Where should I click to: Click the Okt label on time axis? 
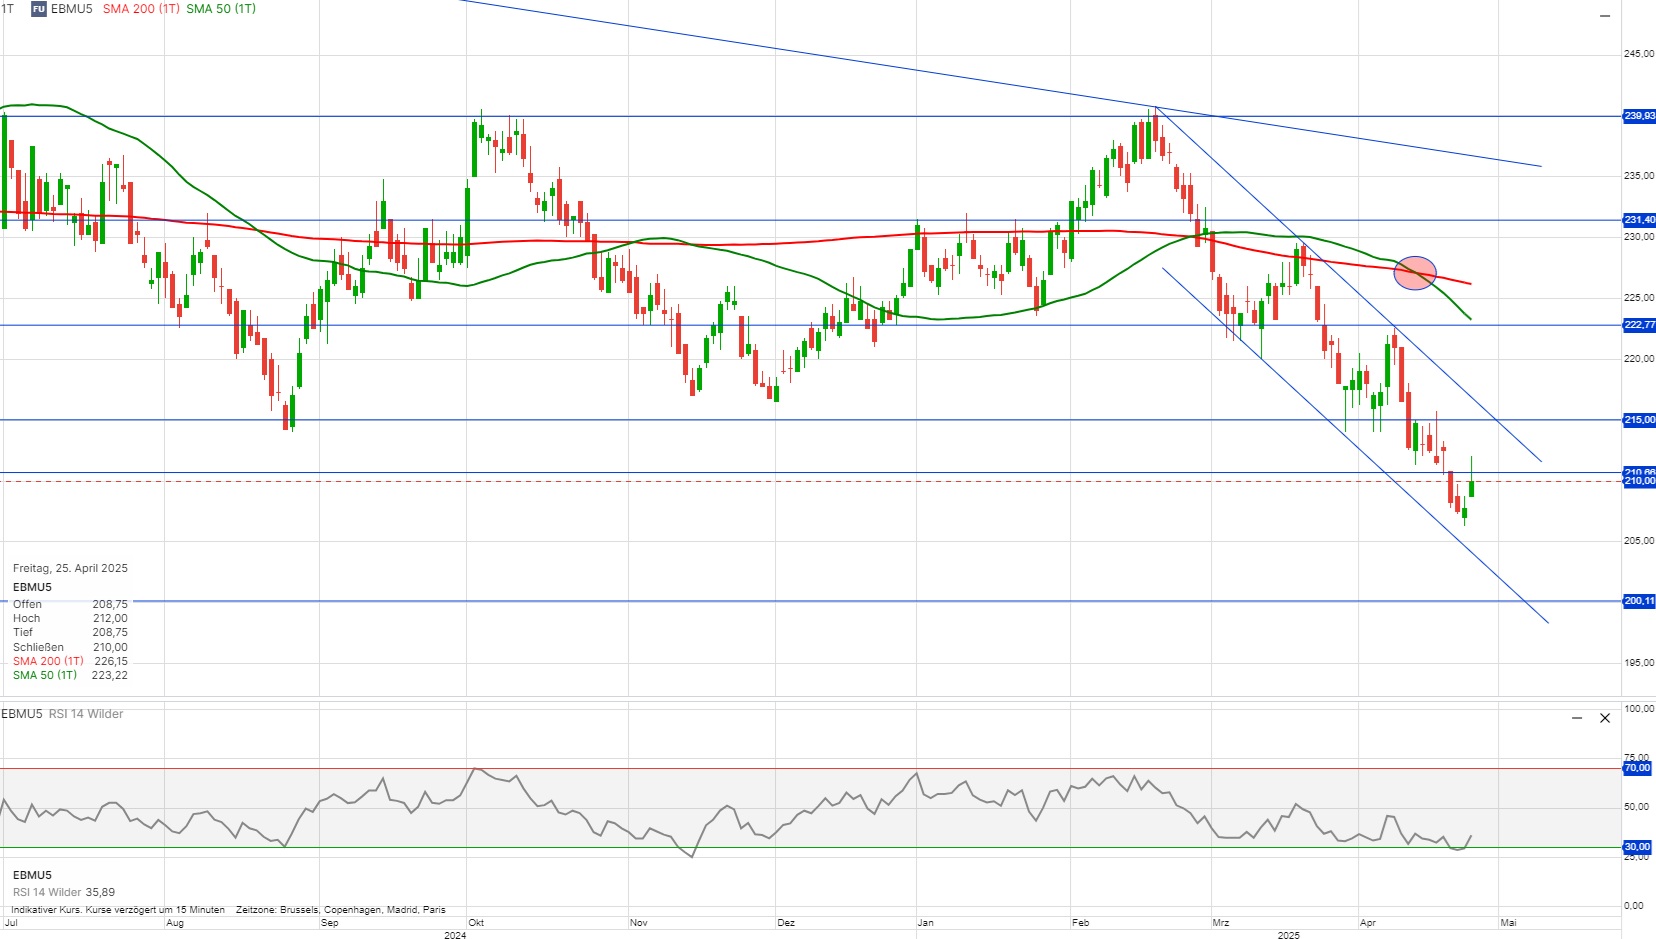point(476,923)
